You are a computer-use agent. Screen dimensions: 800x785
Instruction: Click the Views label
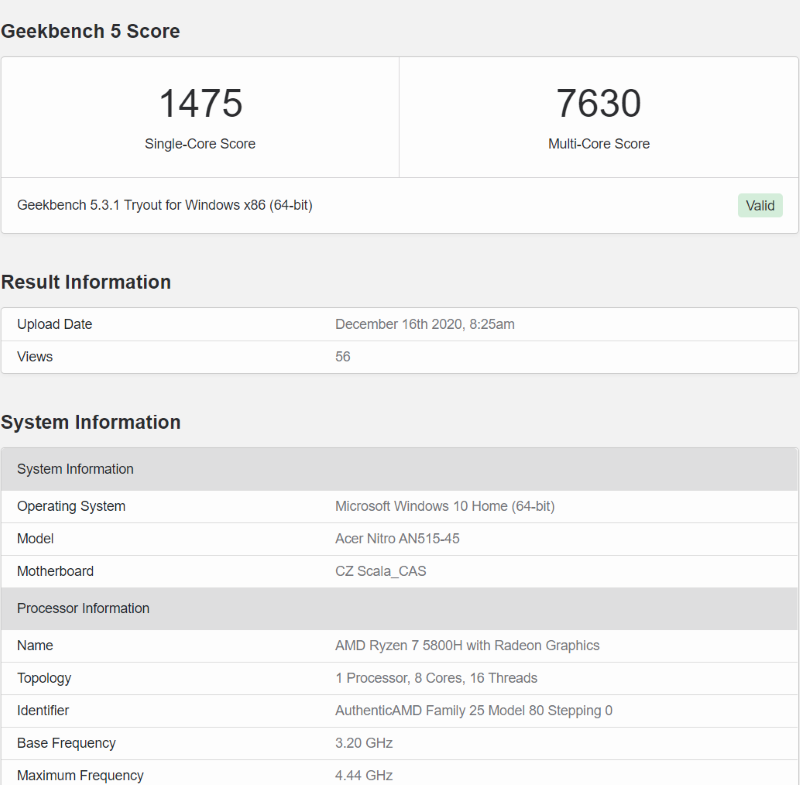pos(35,357)
